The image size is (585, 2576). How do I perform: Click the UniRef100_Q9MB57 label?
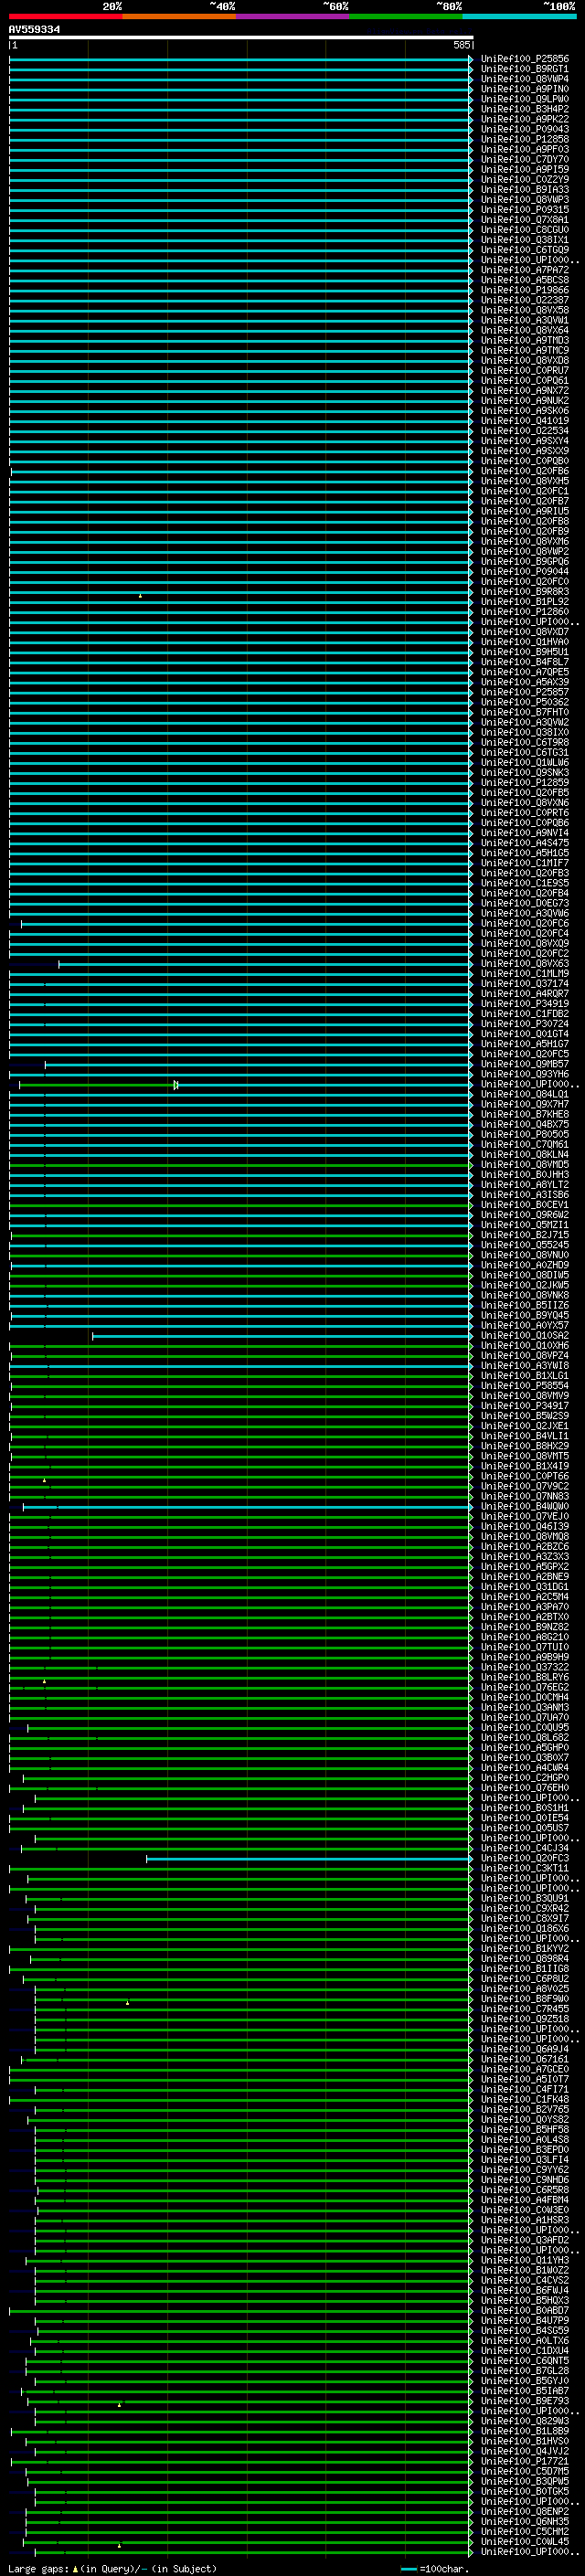click(x=525, y=1065)
